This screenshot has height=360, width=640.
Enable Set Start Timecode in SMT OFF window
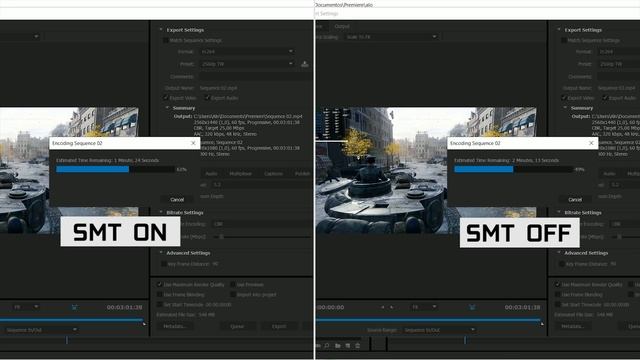[557, 304]
